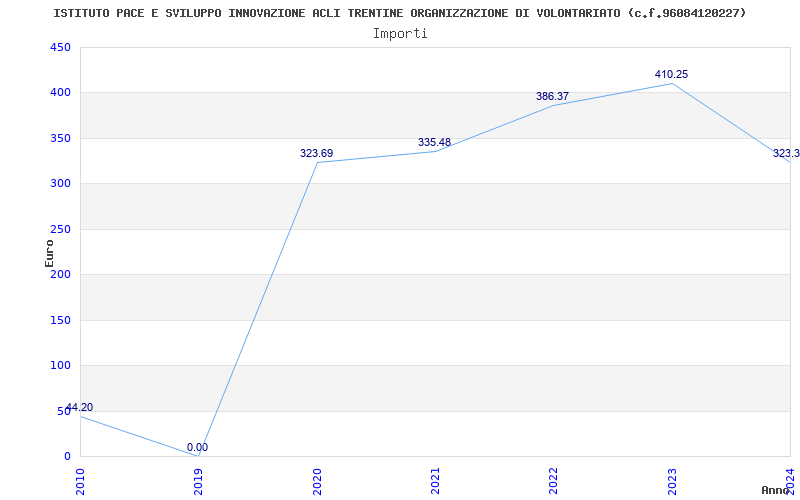Viewport: 800px width, 500px height.
Task: Click the x-axis year 2021
Action: (x=435, y=481)
